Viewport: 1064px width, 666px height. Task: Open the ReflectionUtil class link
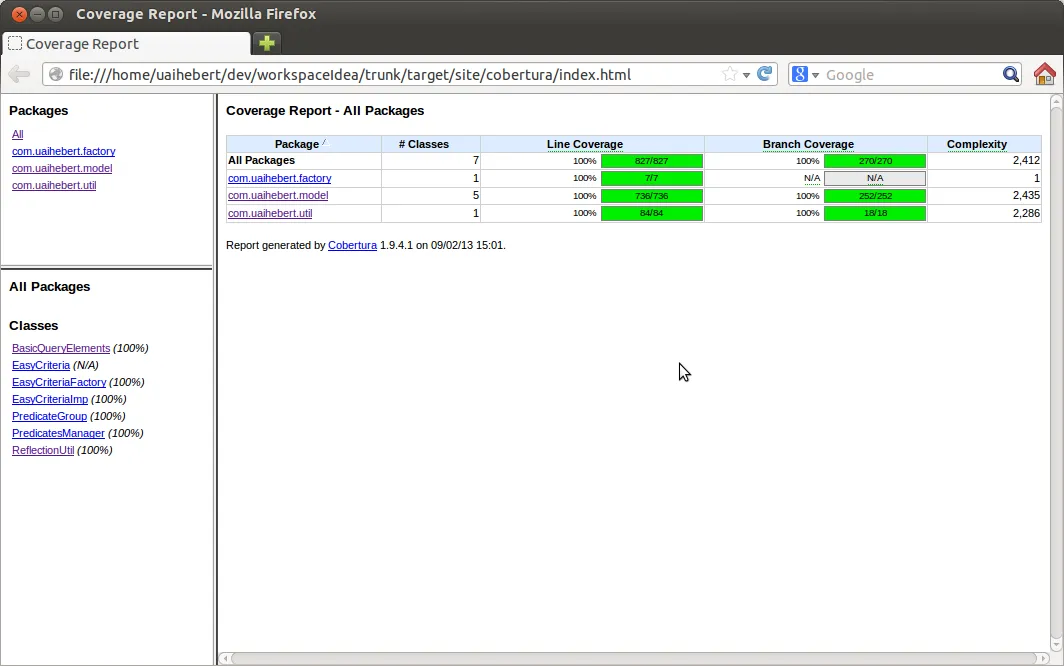(x=43, y=450)
